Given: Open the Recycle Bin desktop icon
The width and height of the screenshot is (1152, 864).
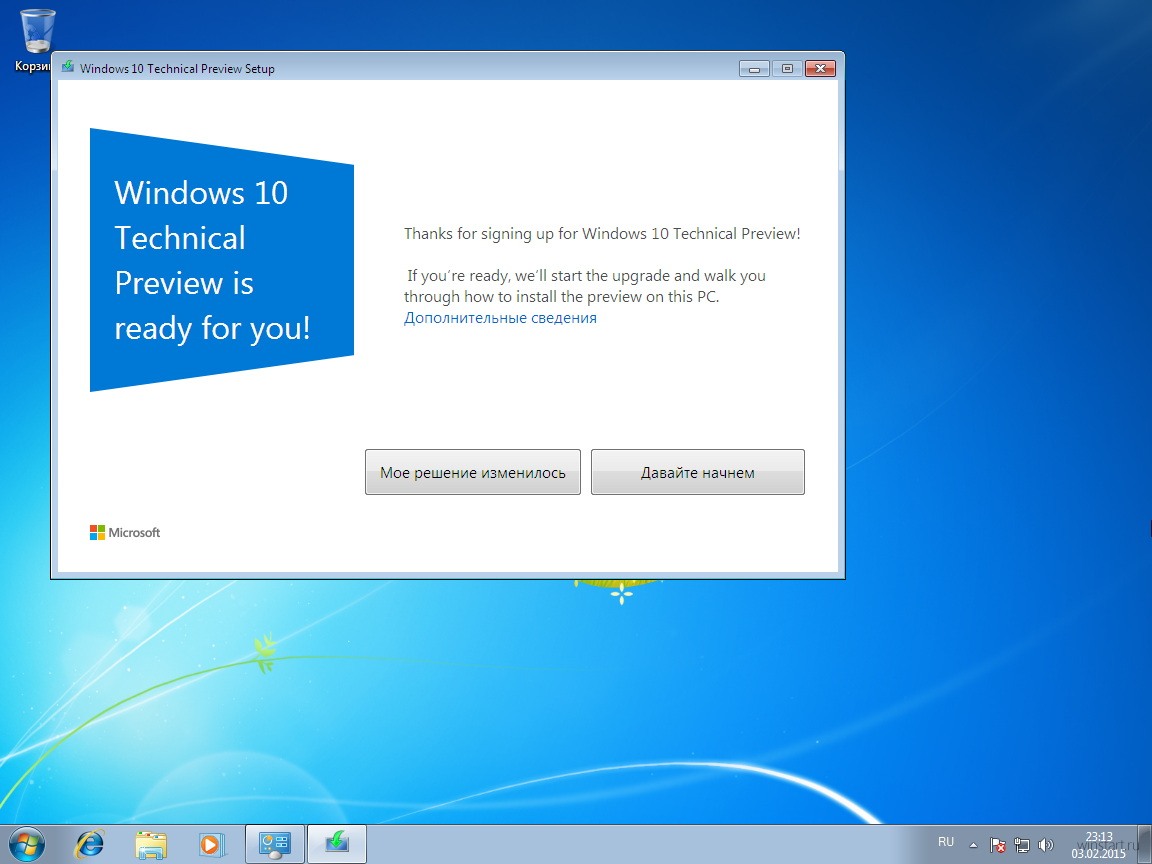Looking at the screenshot, I should tap(35, 40).
